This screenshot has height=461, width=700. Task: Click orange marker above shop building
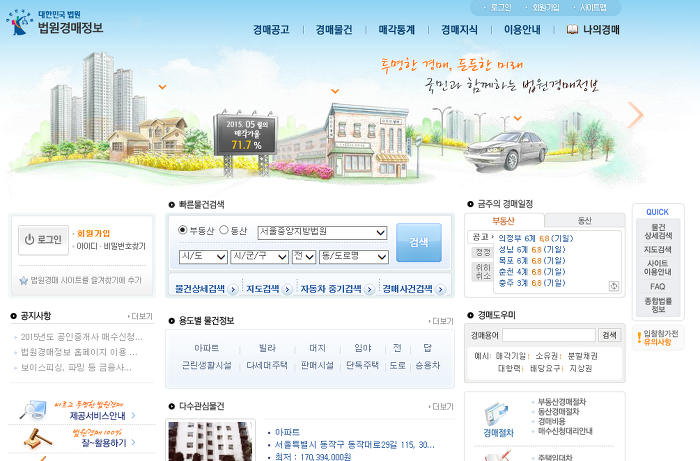tap(335, 91)
